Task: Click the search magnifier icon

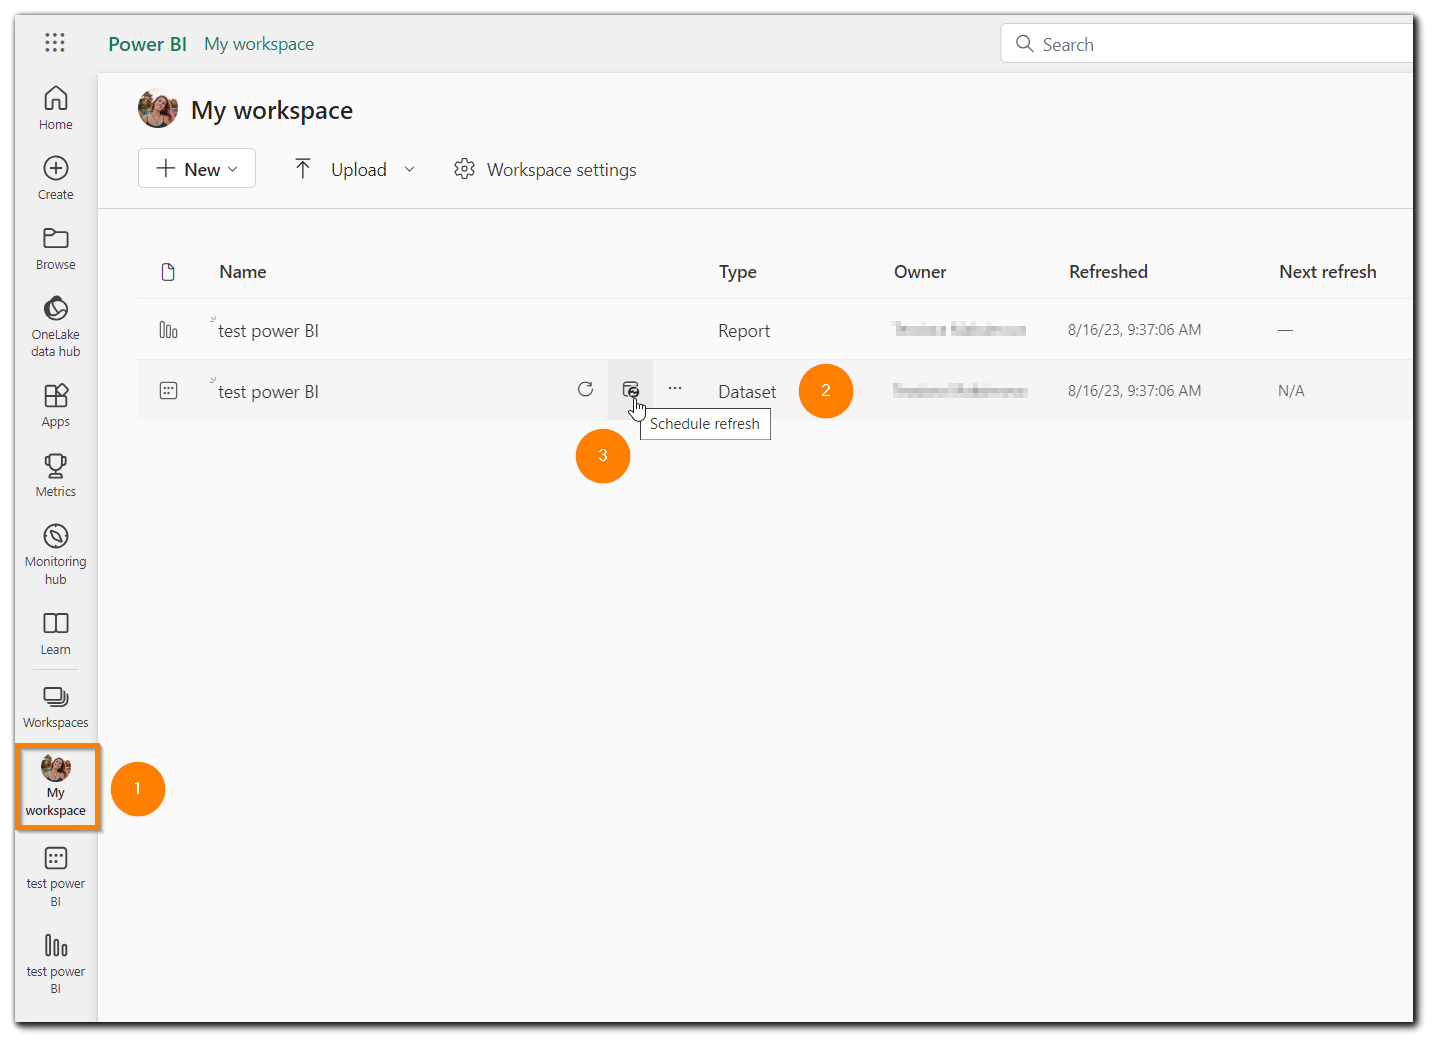Action: 1024,43
